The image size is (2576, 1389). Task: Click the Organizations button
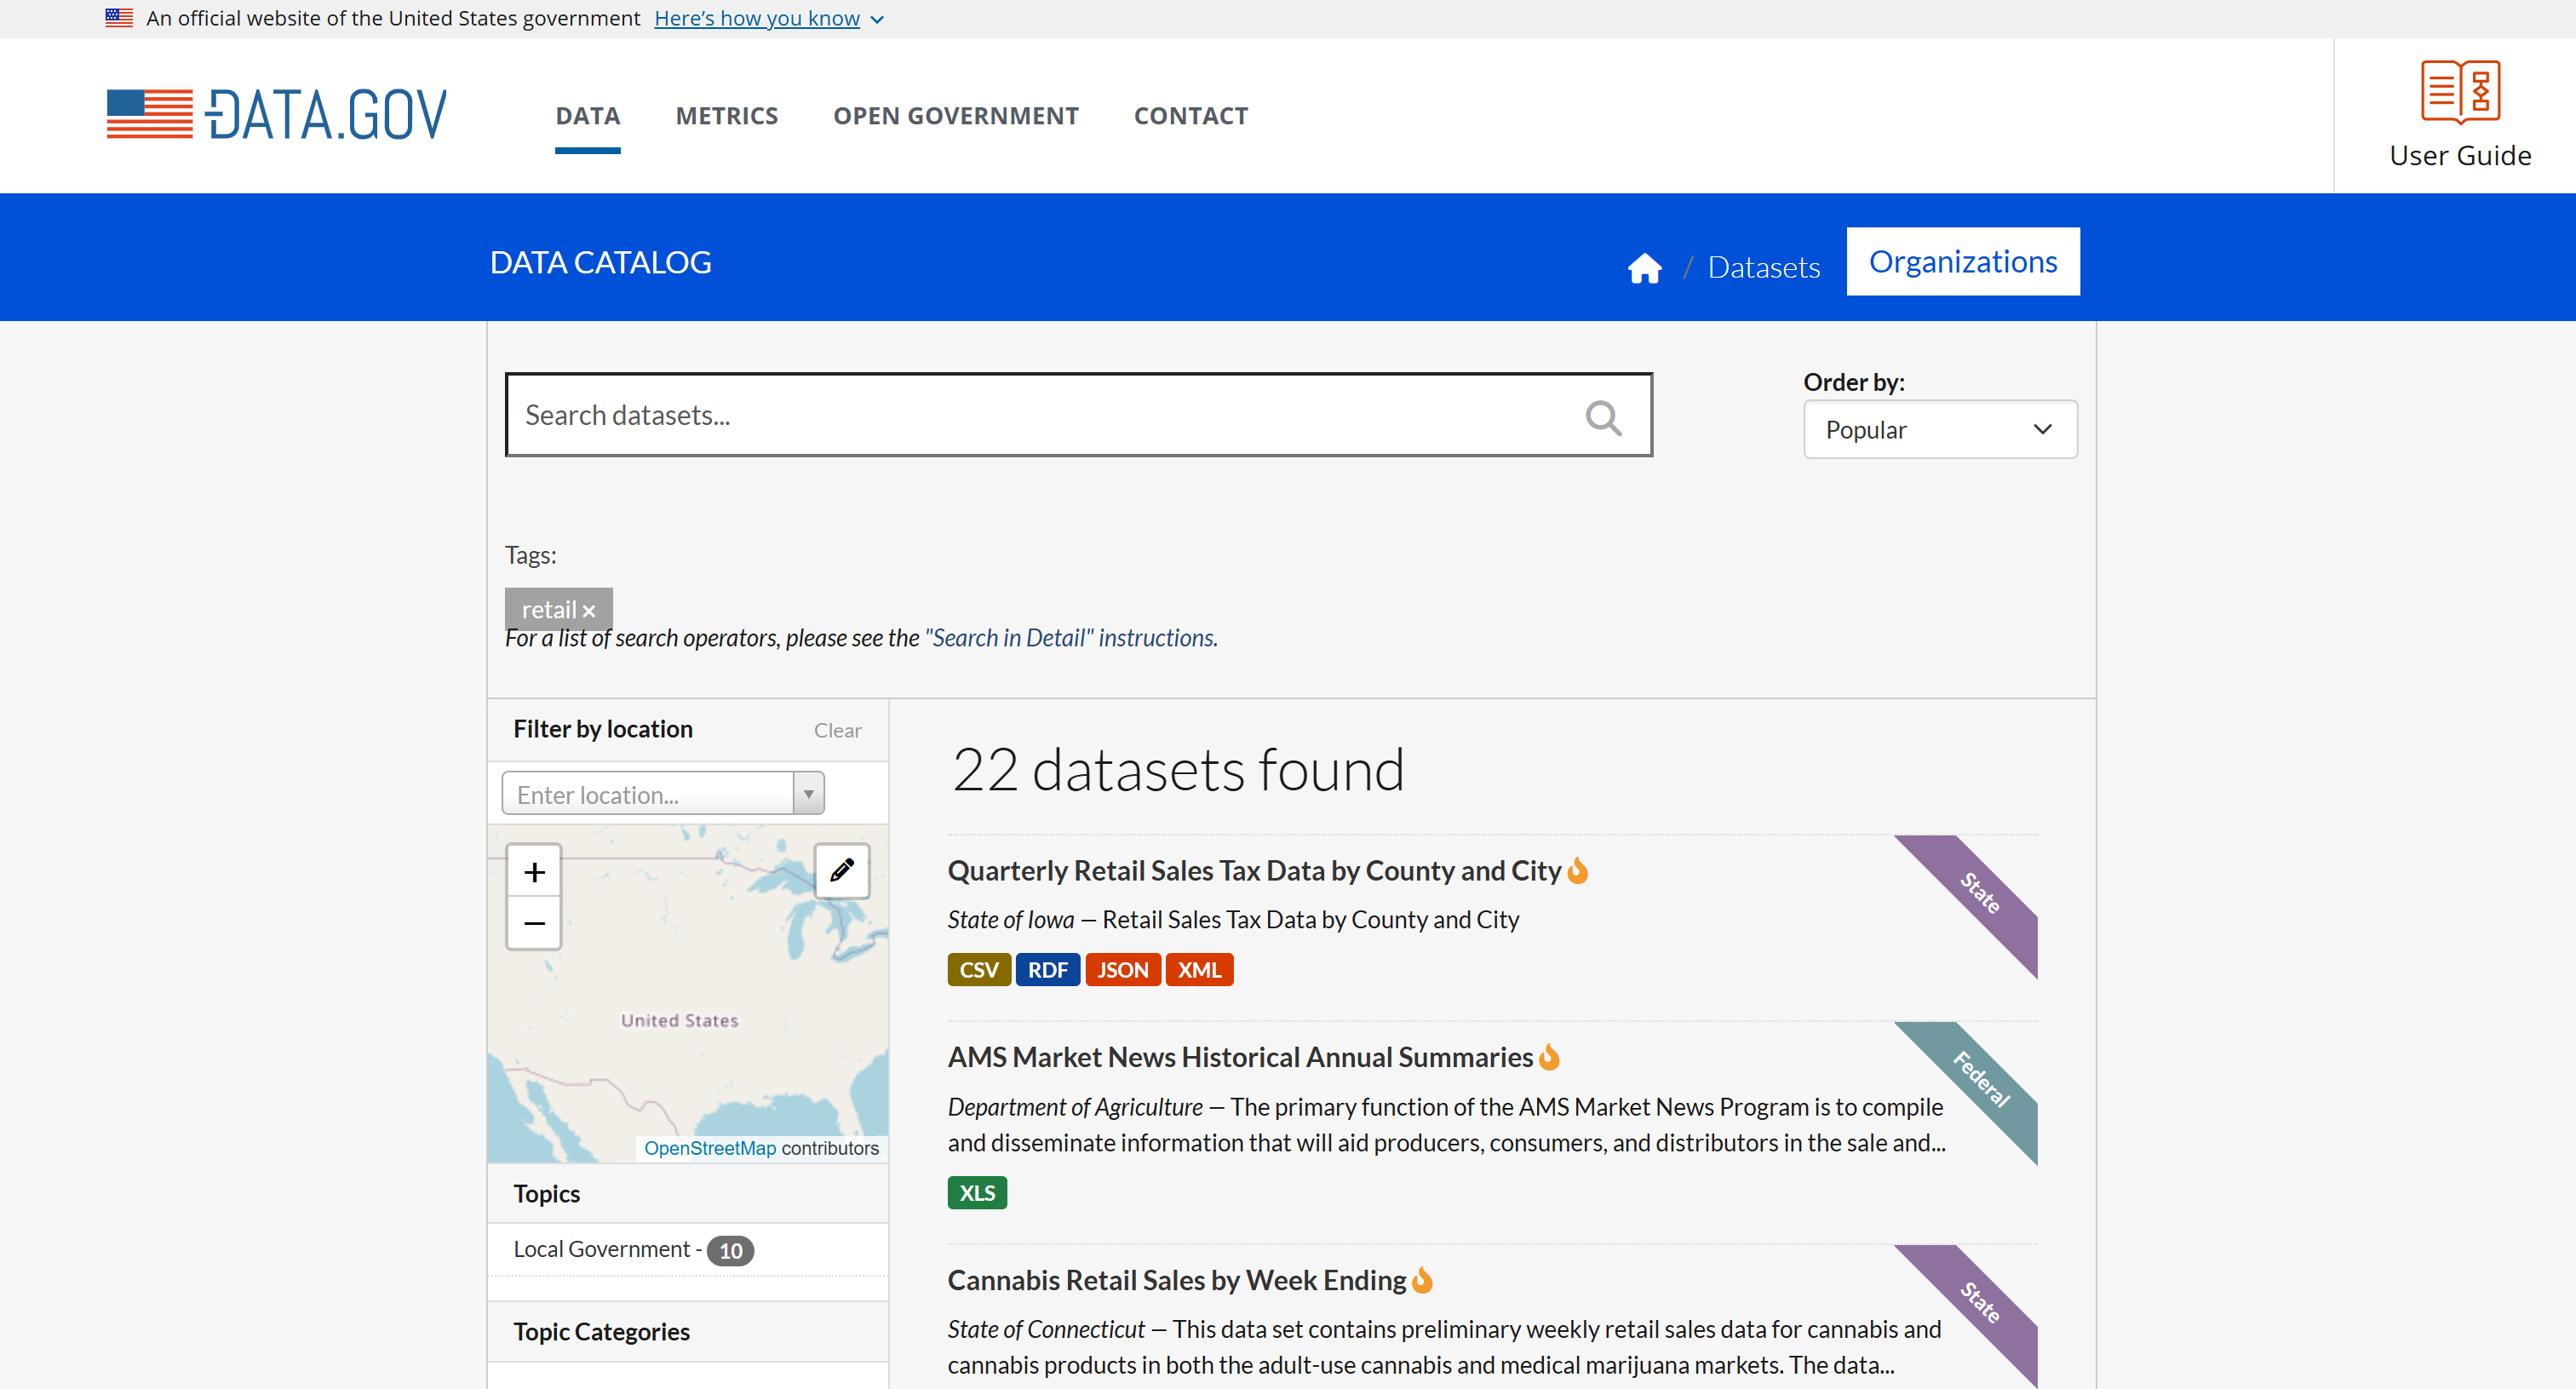tap(1962, 261)
